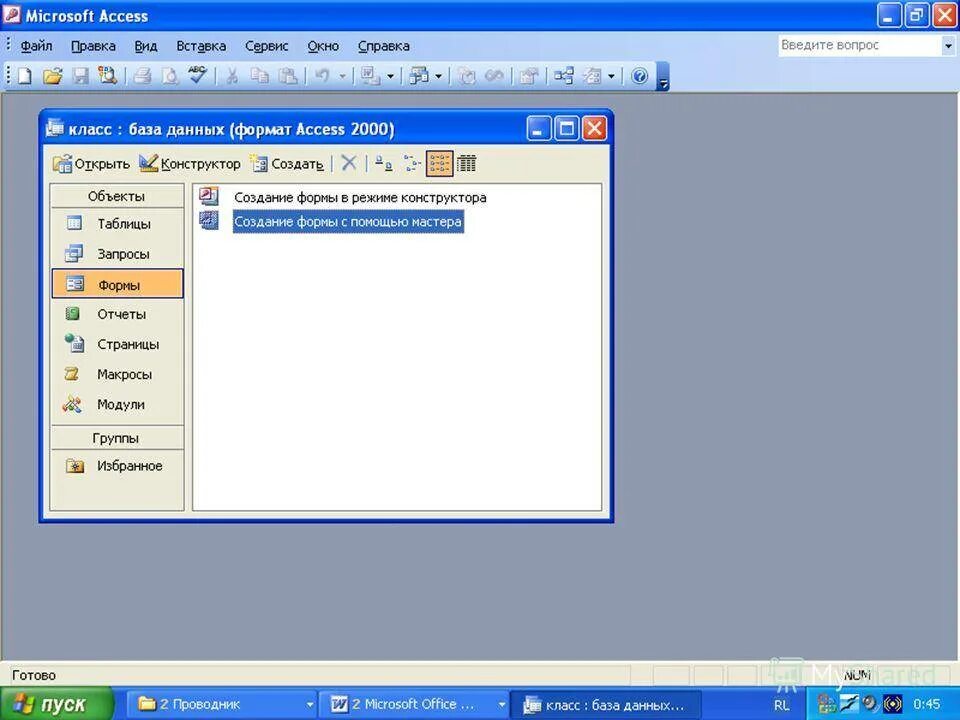The image size is (960, 720).
Task: Expand the Undo history dropdown arrow
Action: pos(342,77)
